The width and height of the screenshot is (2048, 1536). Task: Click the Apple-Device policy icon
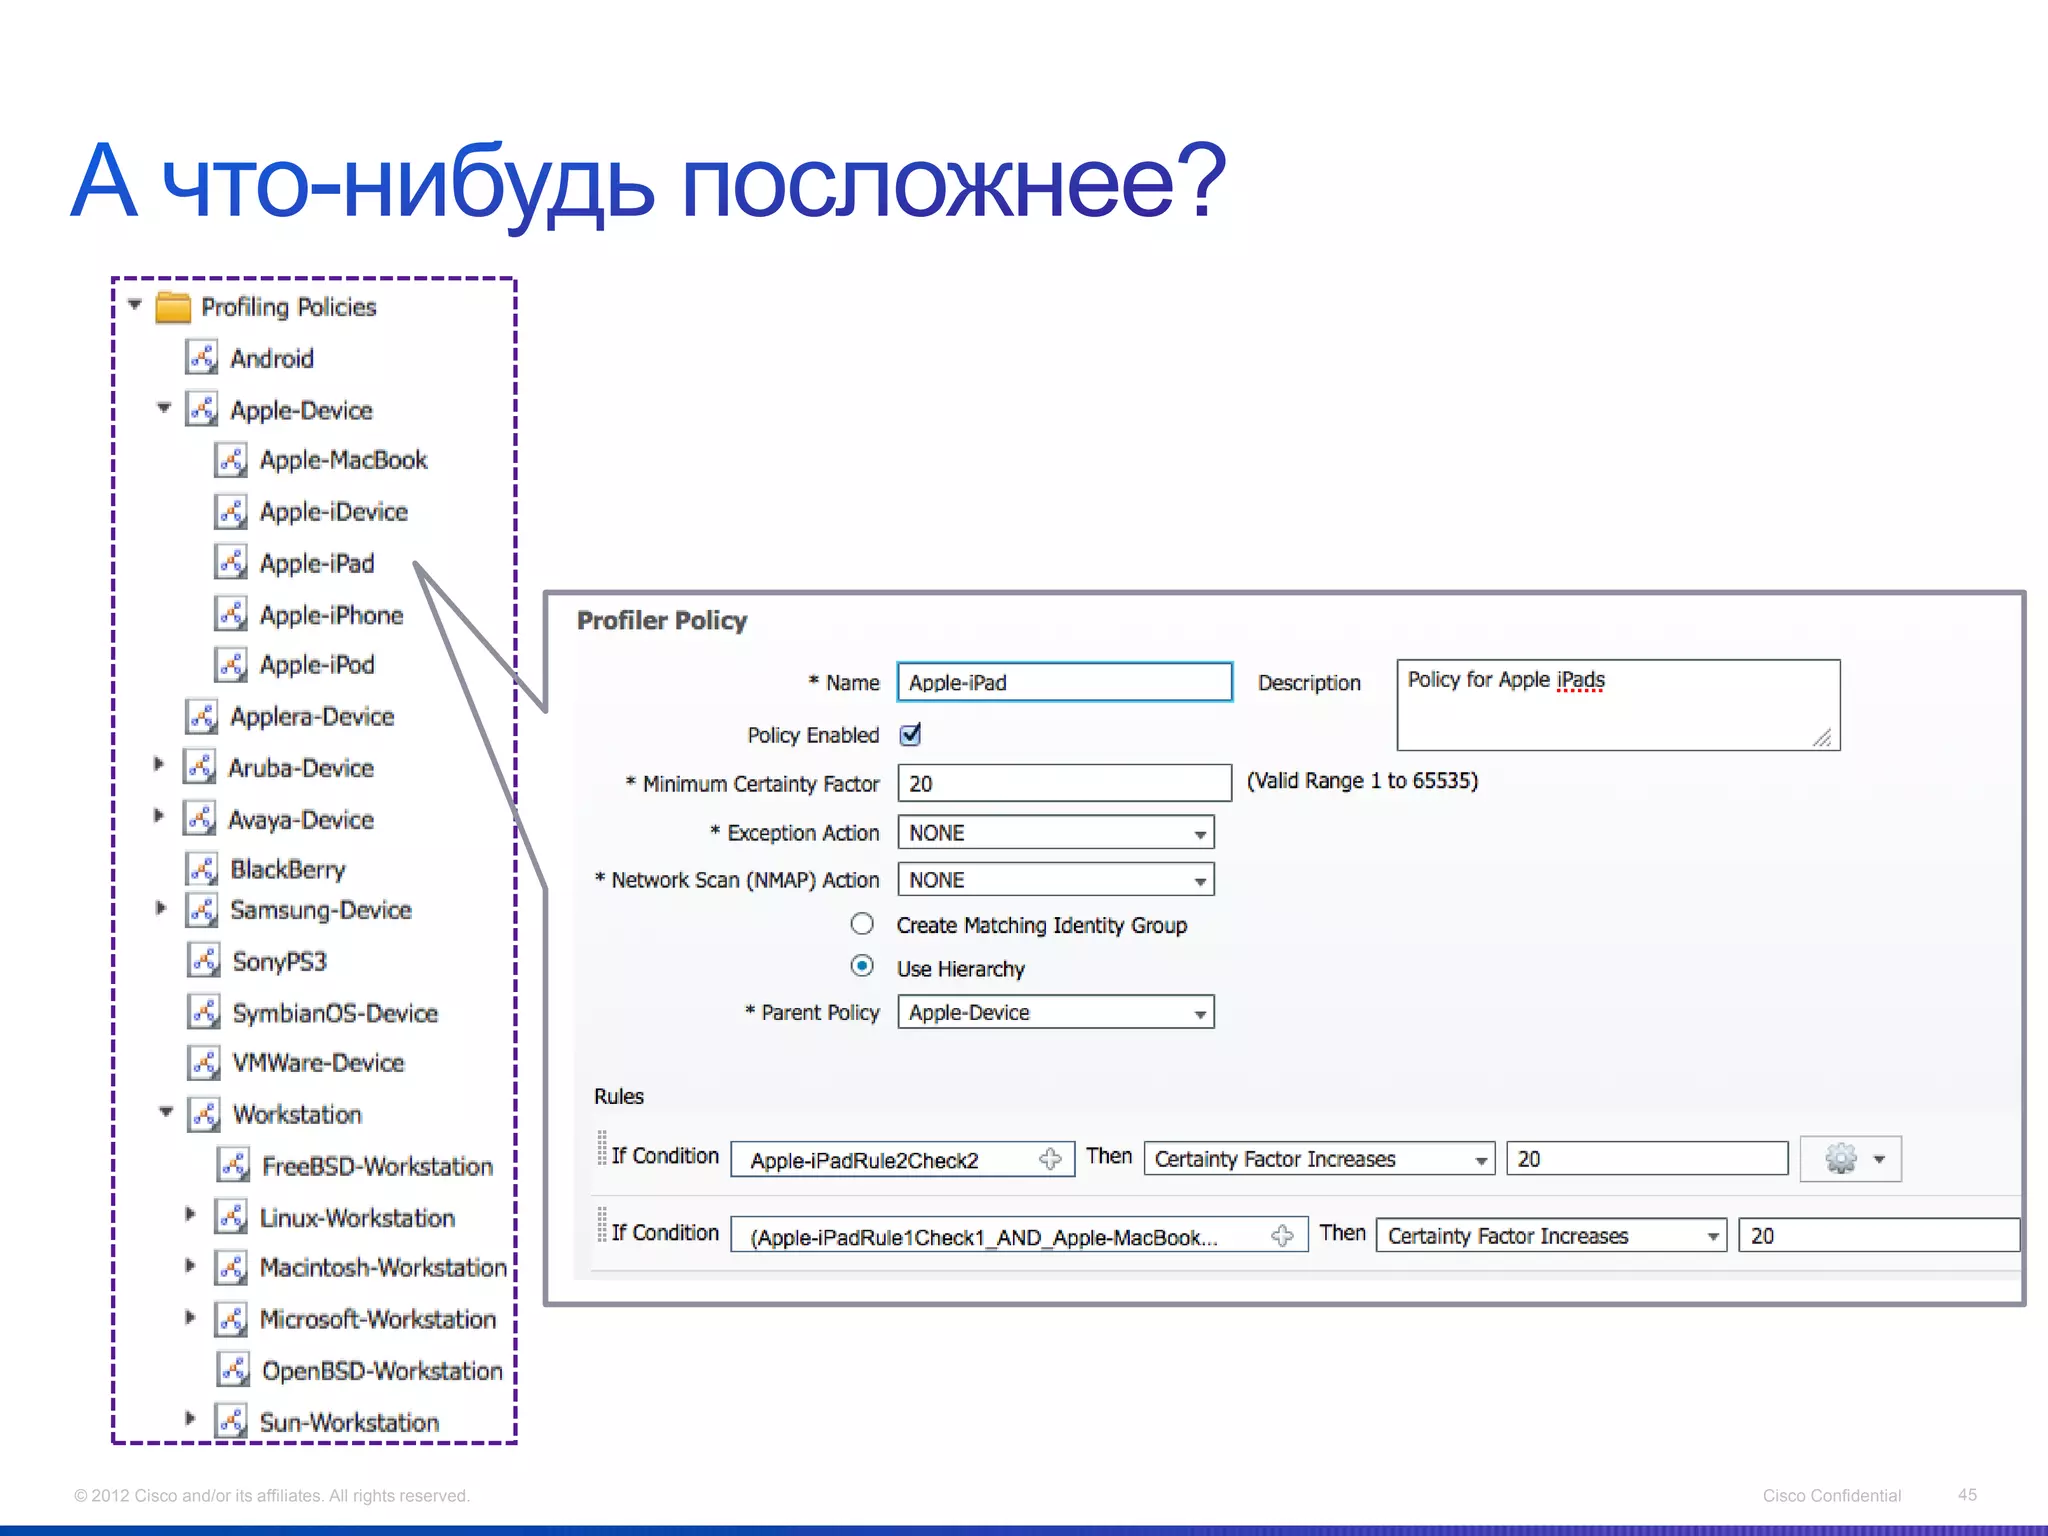tap(202, 410)
